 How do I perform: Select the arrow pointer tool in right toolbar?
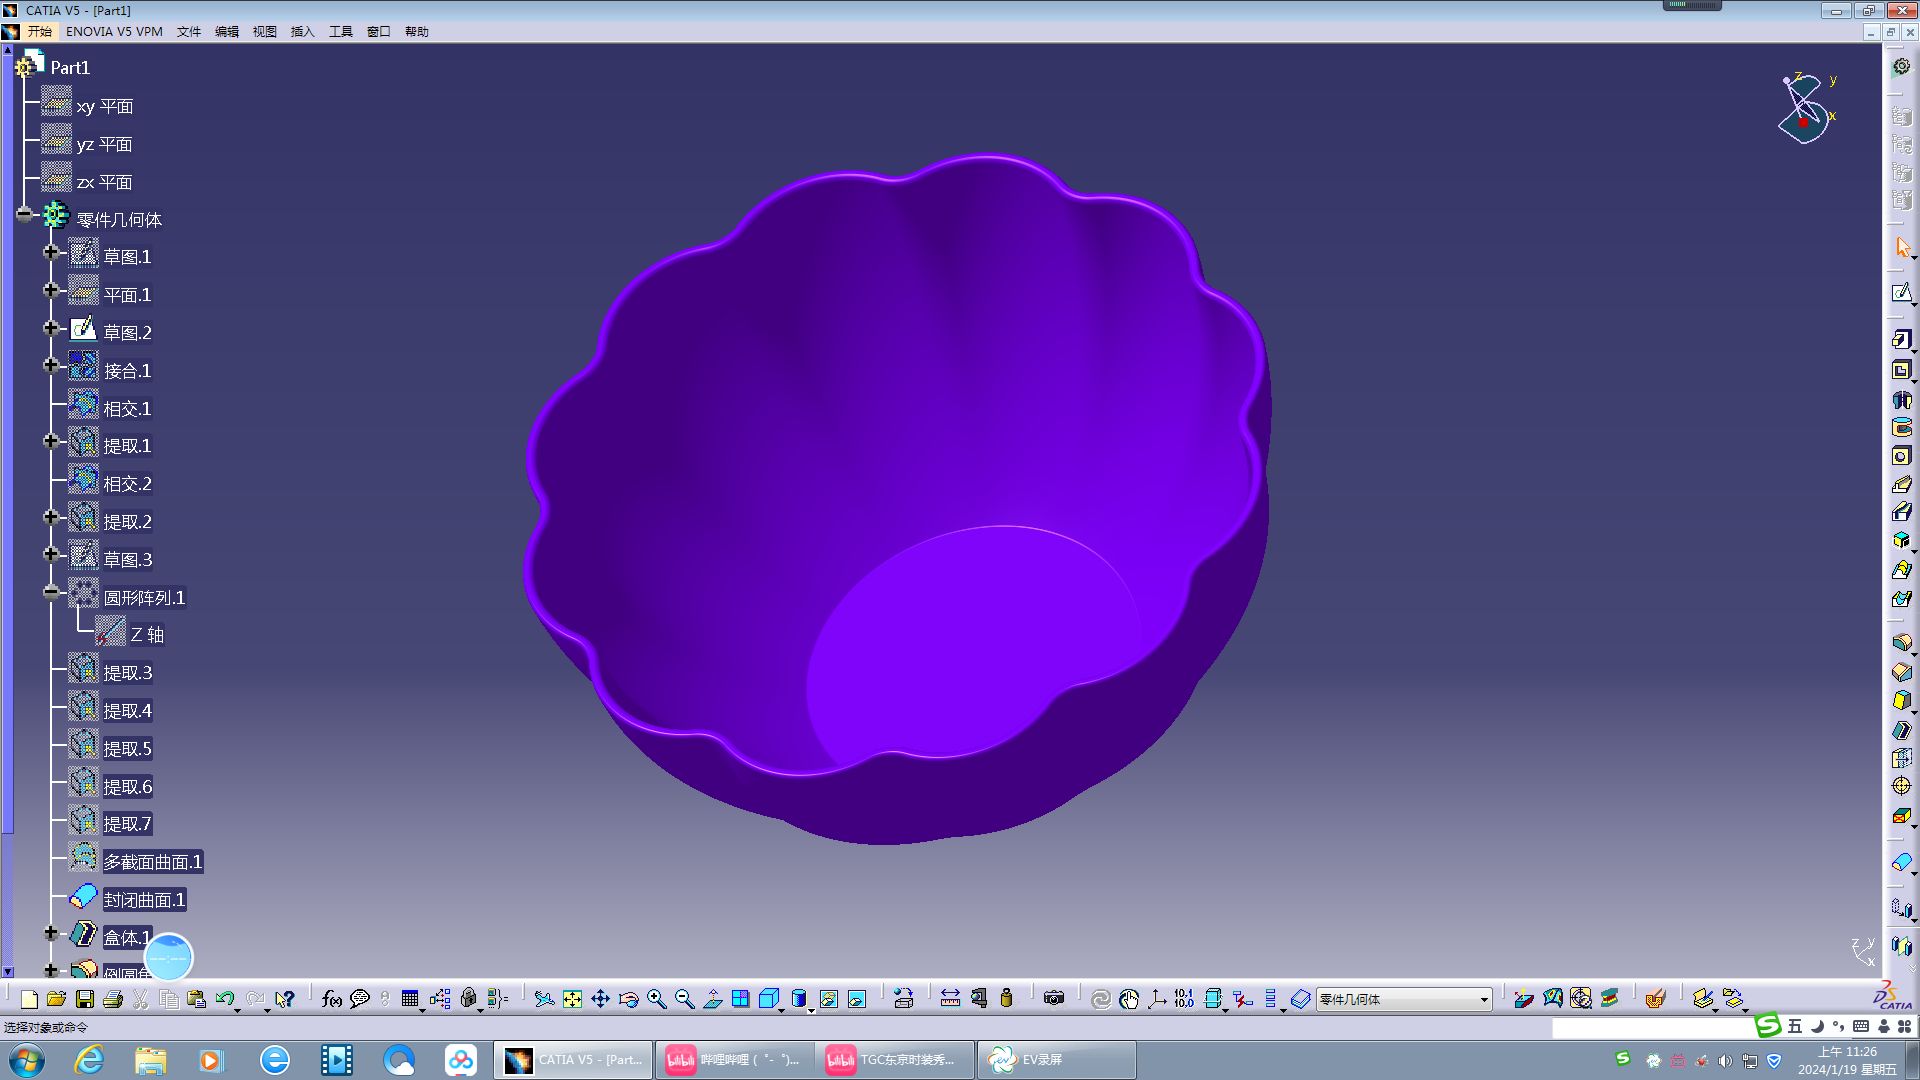1902,247
